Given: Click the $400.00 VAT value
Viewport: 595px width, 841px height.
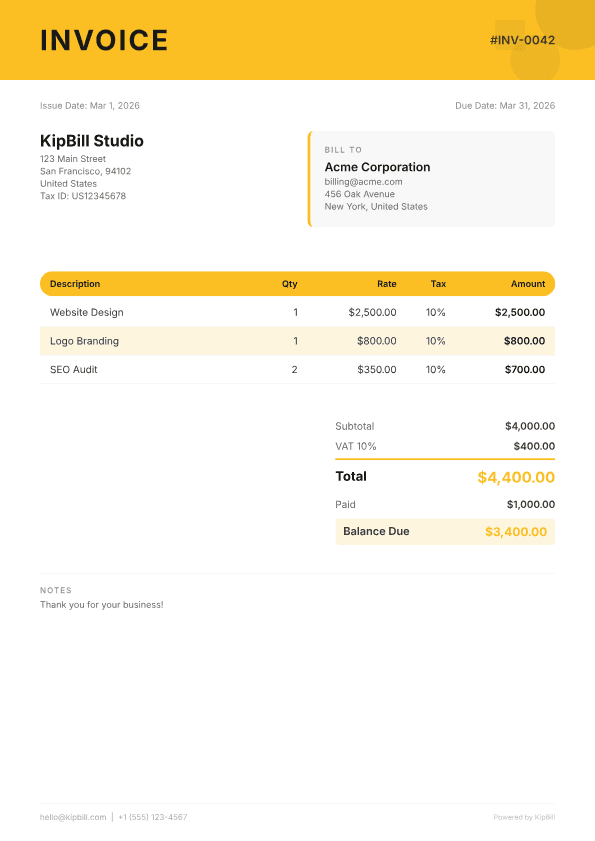Looking at the screenshot, I should pyautogui.click(x=534, y=446).
